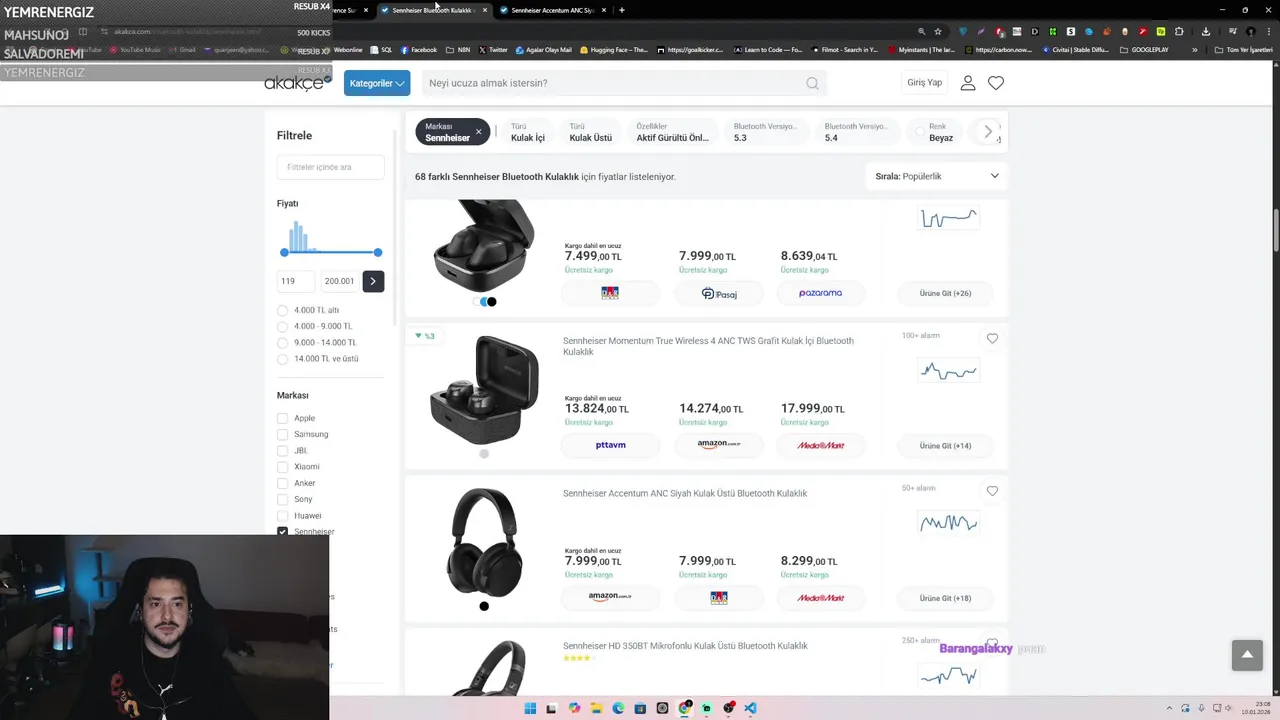Switch to Sennheiser Accentum ANC browser tab
1280x720 pixels.
coord(552,10)
